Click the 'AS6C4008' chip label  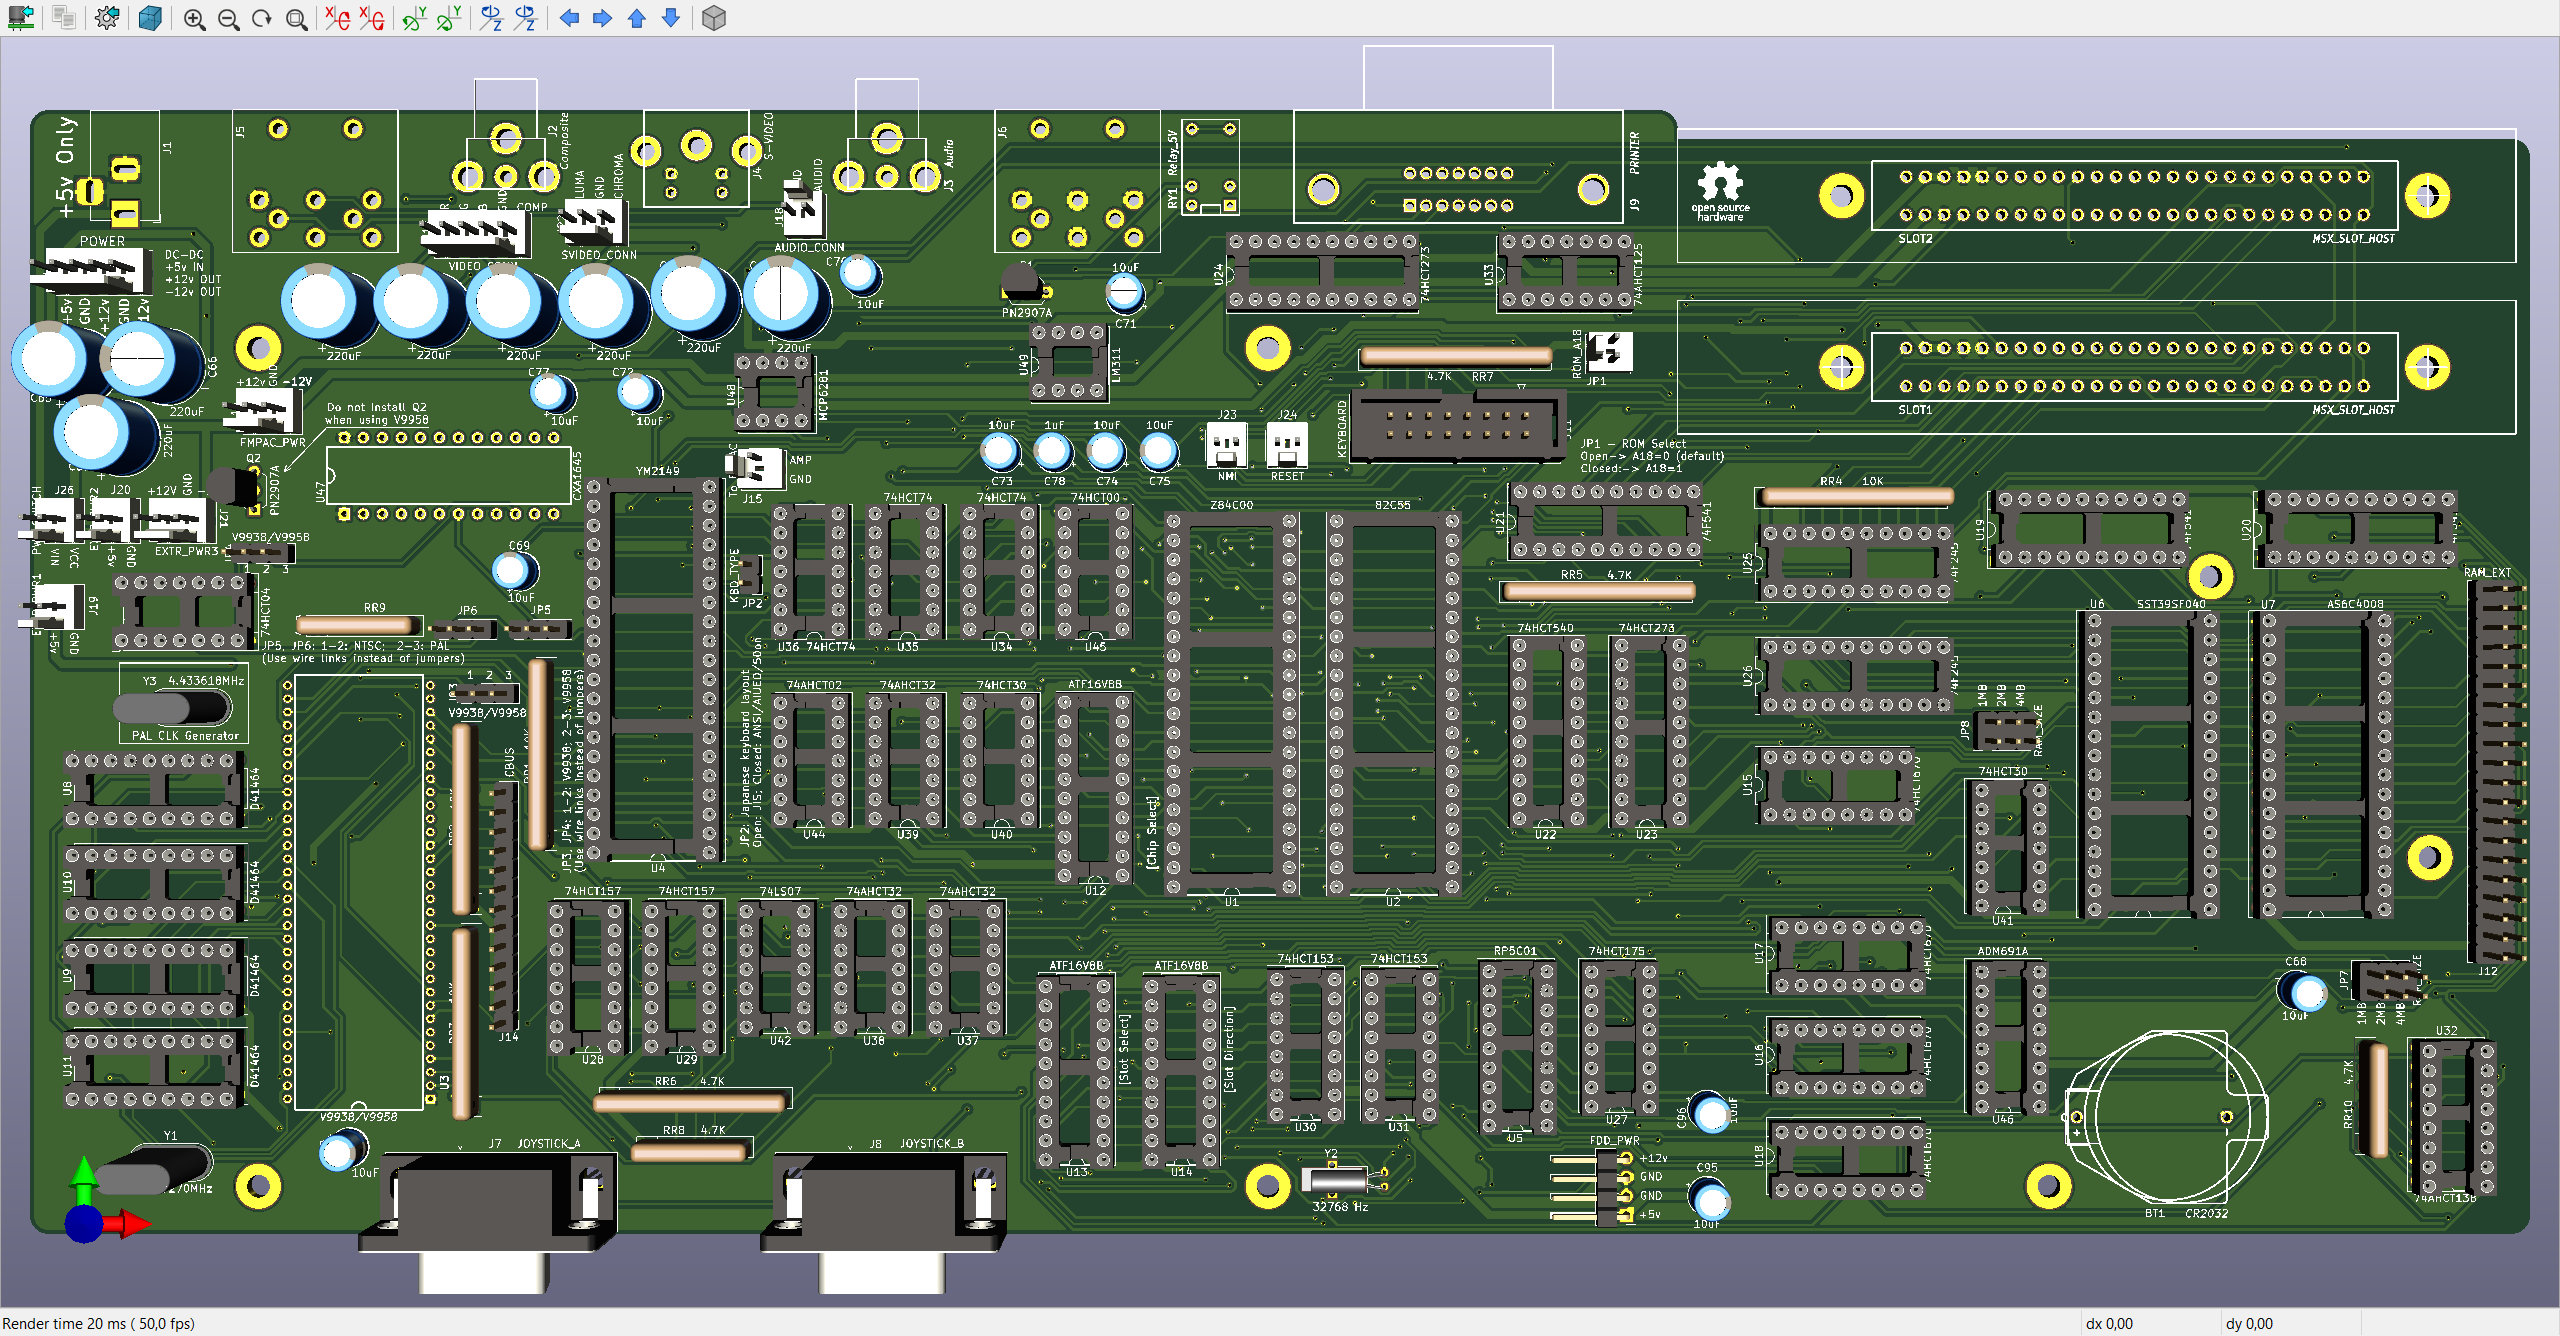tap(2355, 604)
